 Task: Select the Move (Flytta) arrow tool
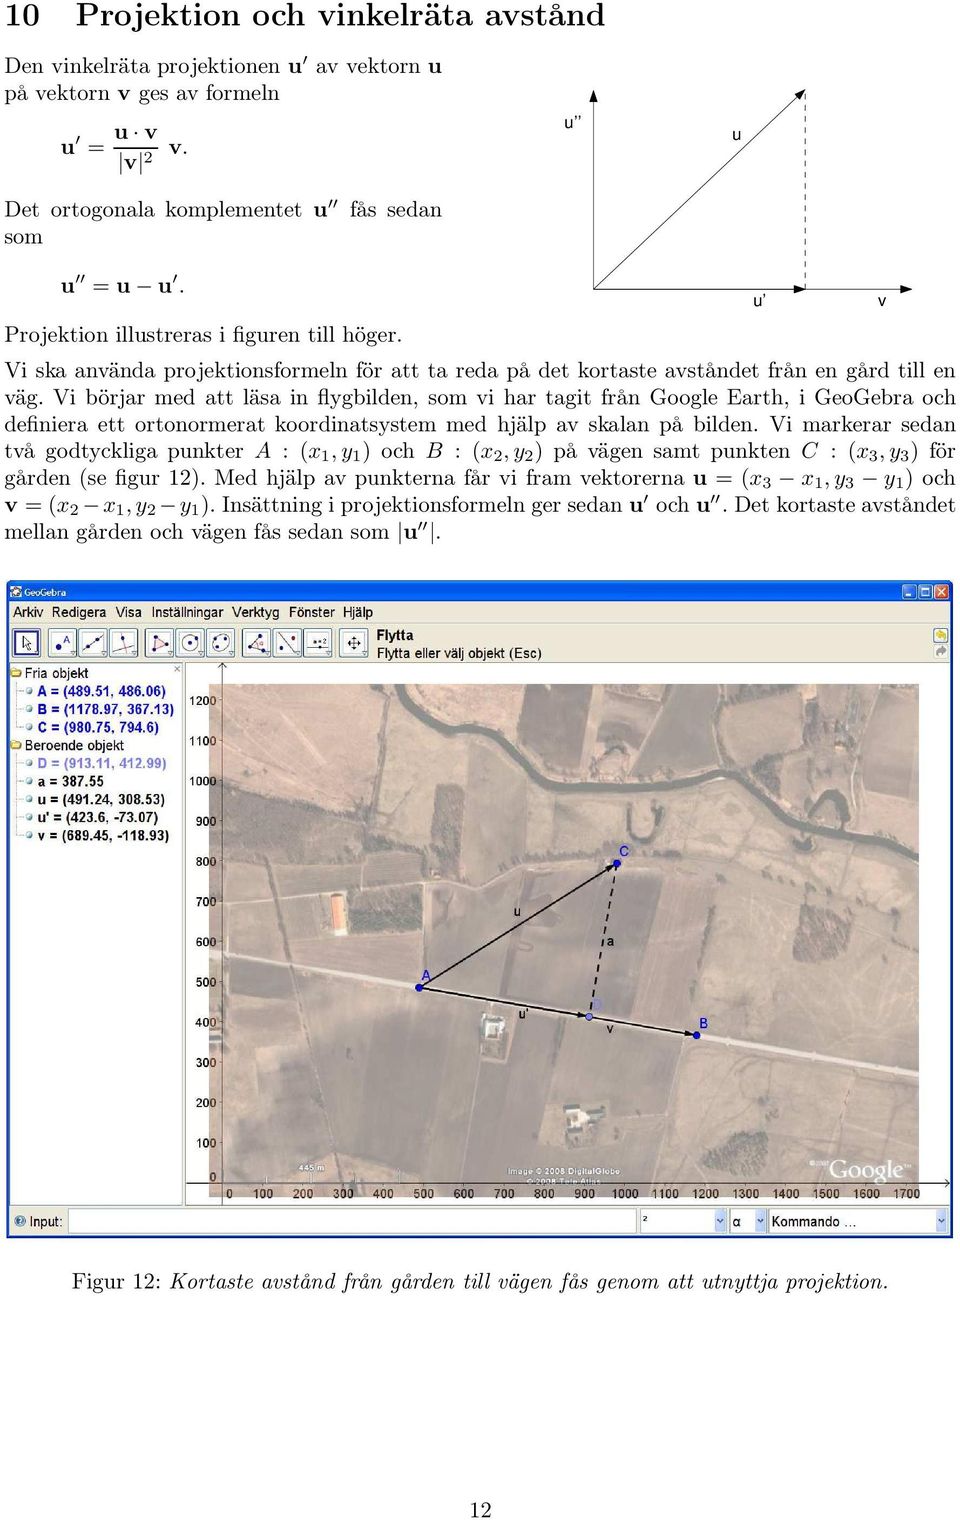coord(27,643)
